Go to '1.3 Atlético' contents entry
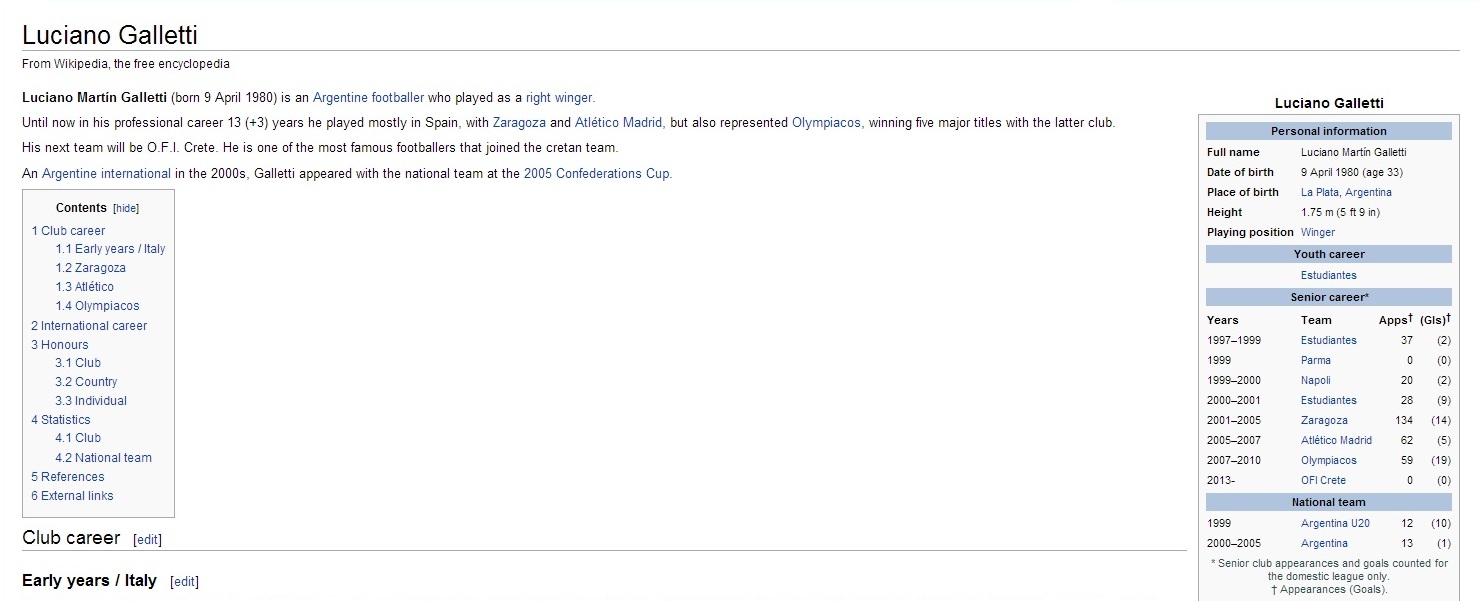Screen dimensions: 1481x601 coord(84,287)
